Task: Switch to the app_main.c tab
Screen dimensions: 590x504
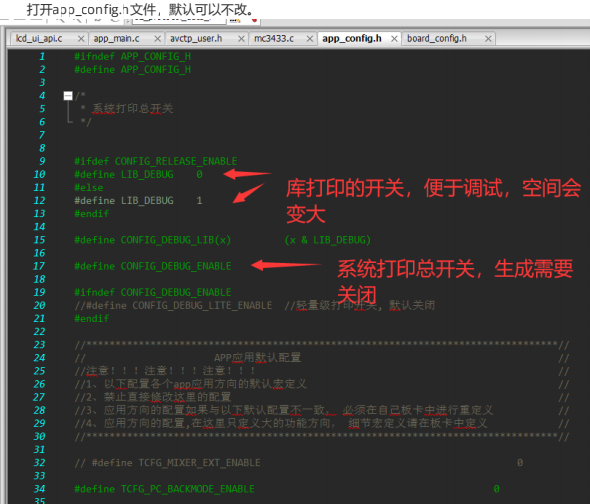Action: coord(116,38)
